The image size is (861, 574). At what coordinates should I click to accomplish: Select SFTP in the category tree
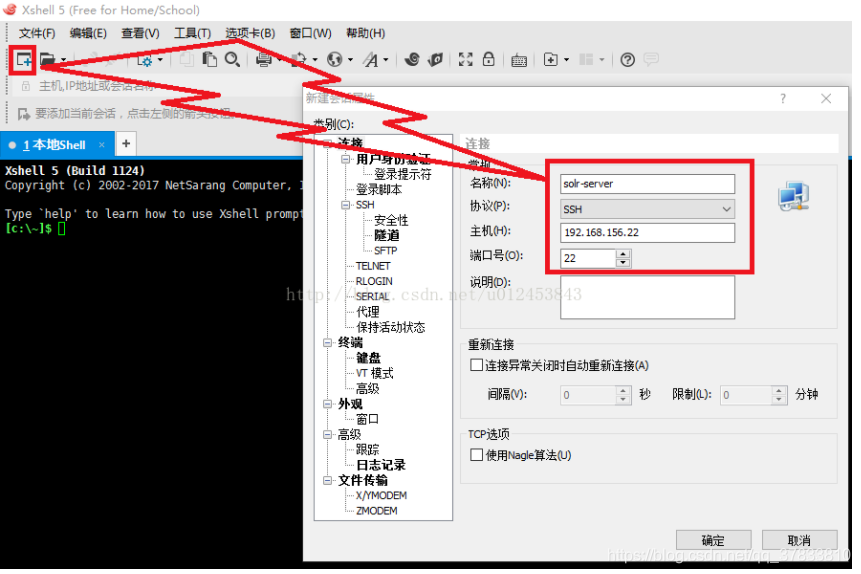(385, 251)
